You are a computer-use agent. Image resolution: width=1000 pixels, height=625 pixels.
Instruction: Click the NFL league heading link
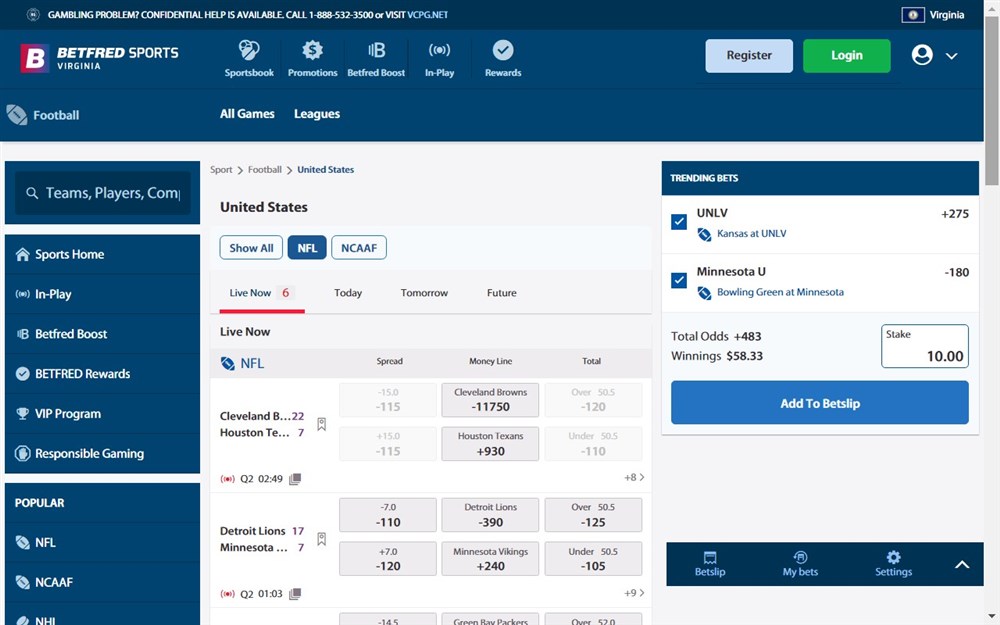pos(252,364)
